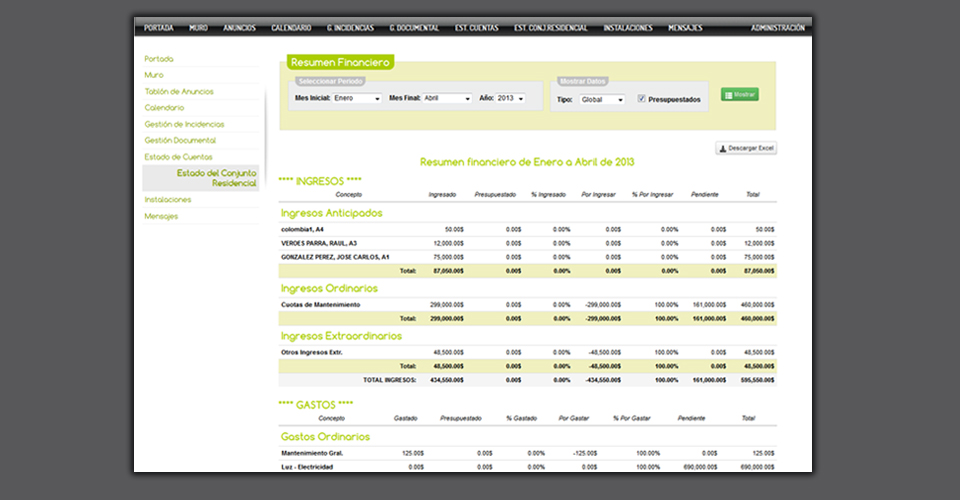Click the Descargar Excel button
Screen dimensions: 960x500
pyautogui.click(x=746, y=148)
